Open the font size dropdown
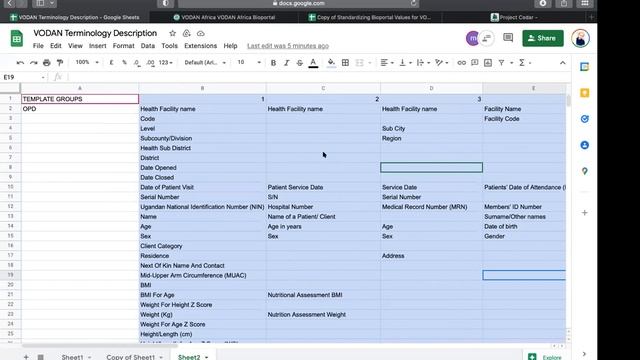Viewport: 640px width, 360px height. (x=249, y=62)
